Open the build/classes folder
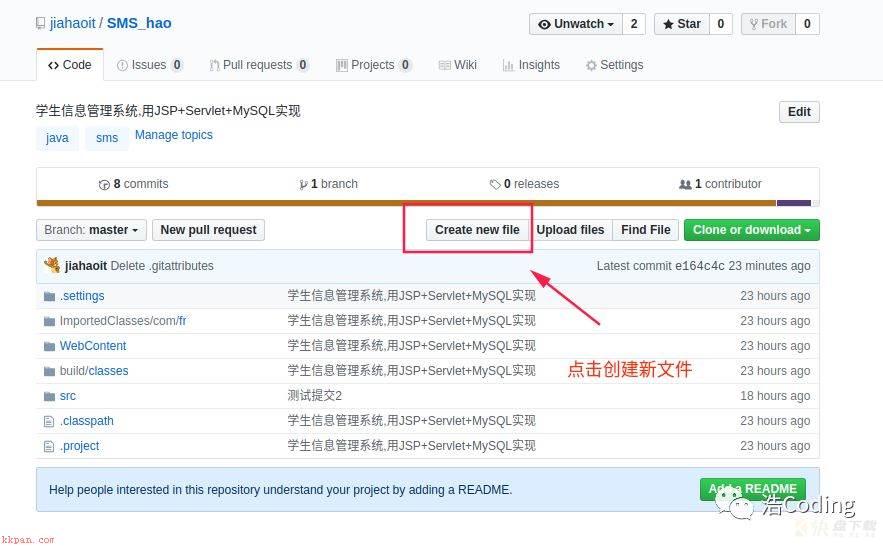883x546 pixels. pos(94,371)
